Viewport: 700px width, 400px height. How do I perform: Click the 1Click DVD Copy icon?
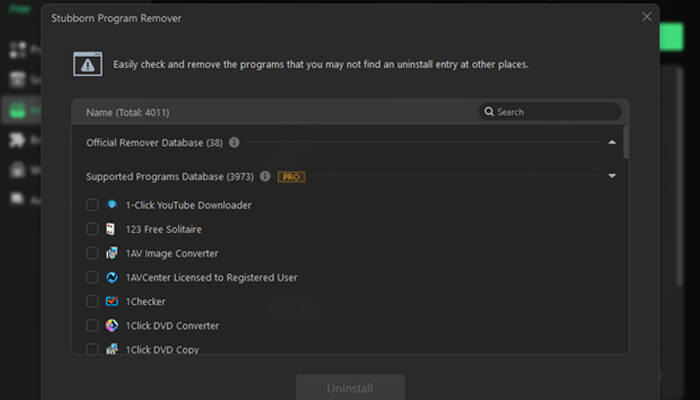pyautogui.click(x=112, y=349)
